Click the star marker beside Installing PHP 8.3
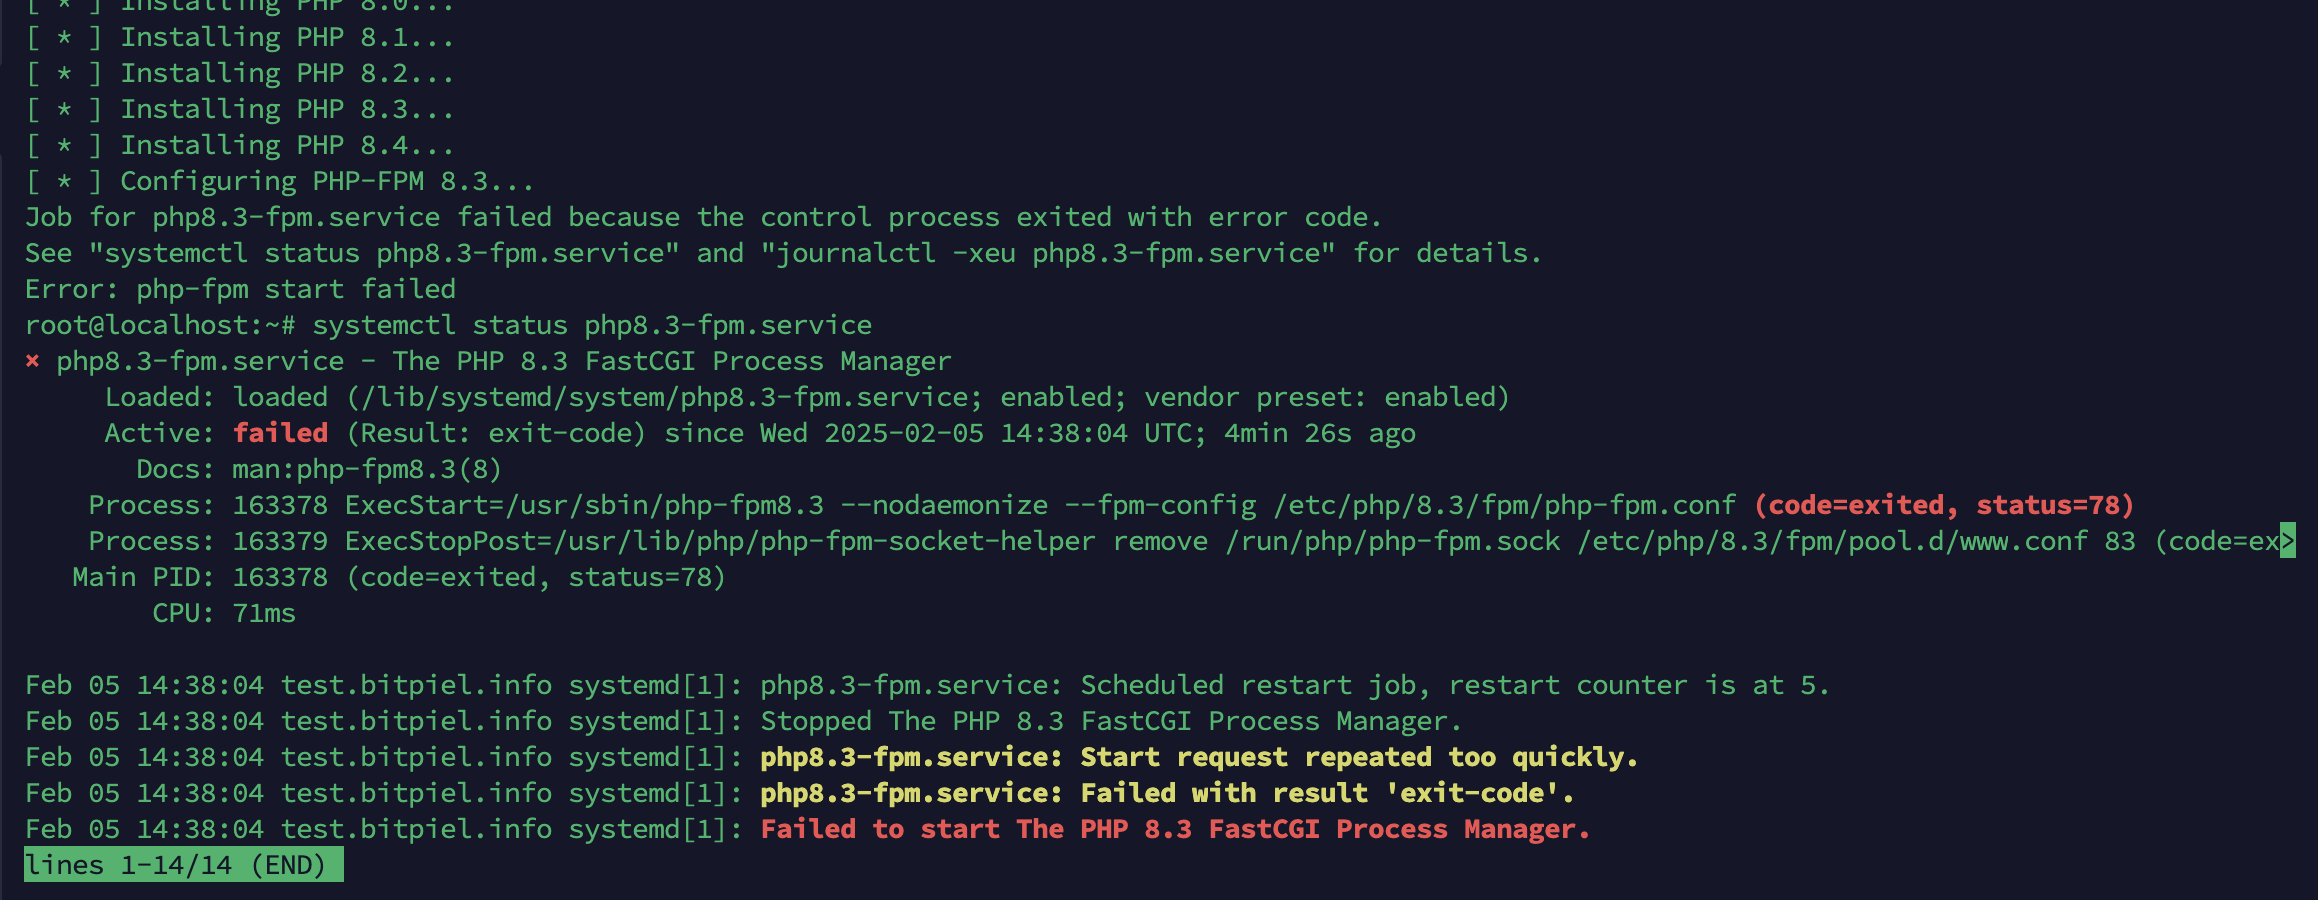The width and height of the screenshot is (2318, 900). point(64,109)
